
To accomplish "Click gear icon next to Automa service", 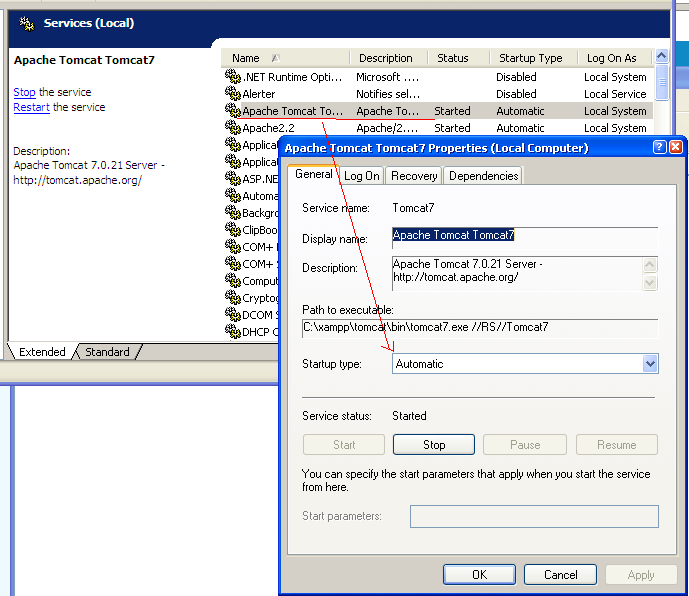I will point(232,196).
